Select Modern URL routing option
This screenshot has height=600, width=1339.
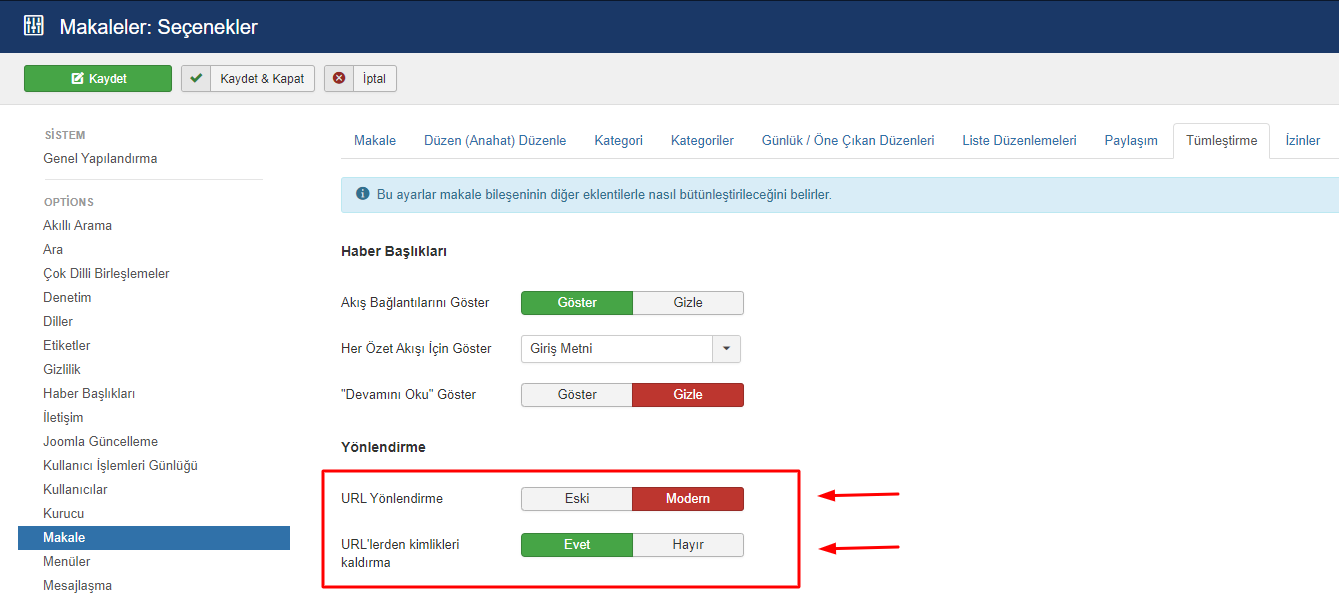pos(688,499)
